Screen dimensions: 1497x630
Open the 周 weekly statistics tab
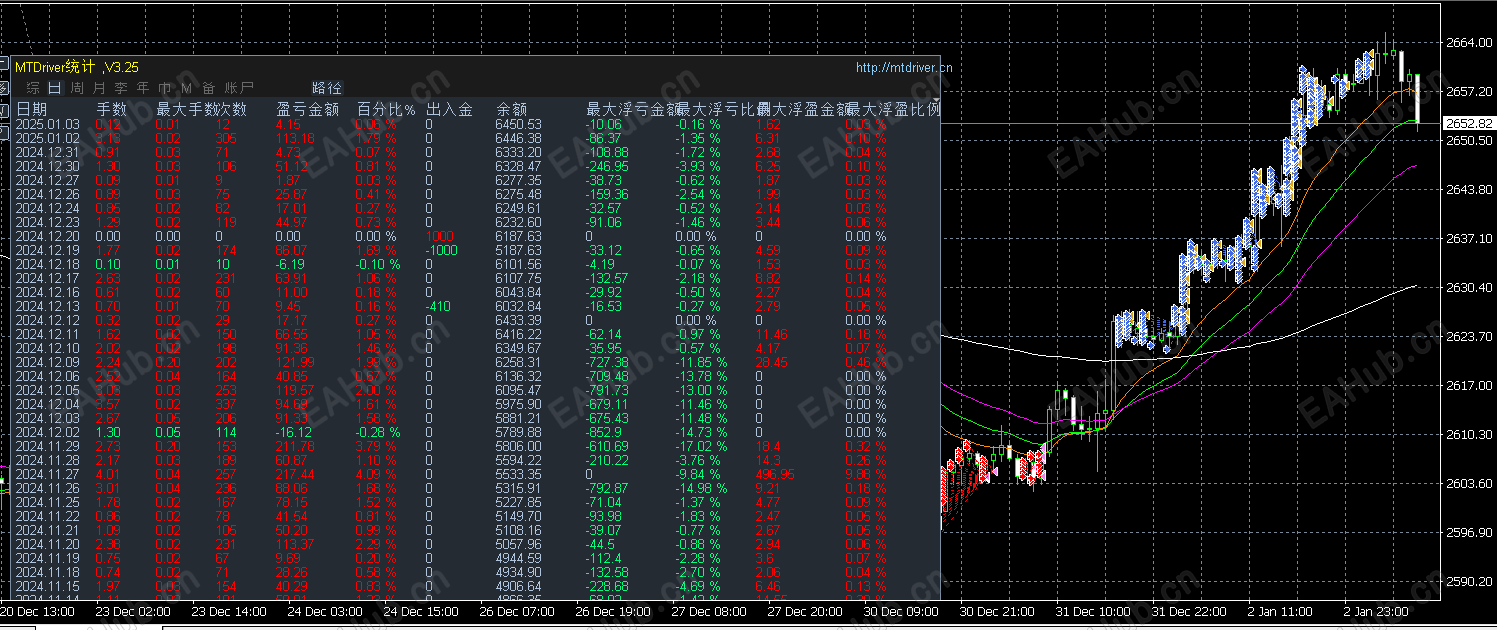tap(77, 88)
